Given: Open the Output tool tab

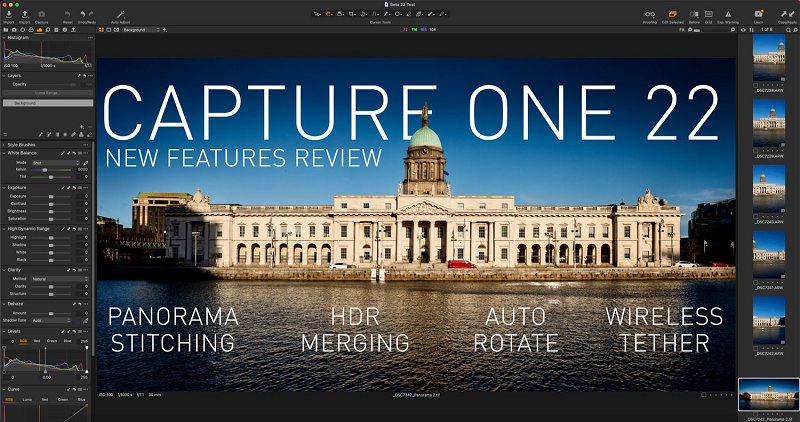Looking at the screenshot, I should click(x=73, y=30).
